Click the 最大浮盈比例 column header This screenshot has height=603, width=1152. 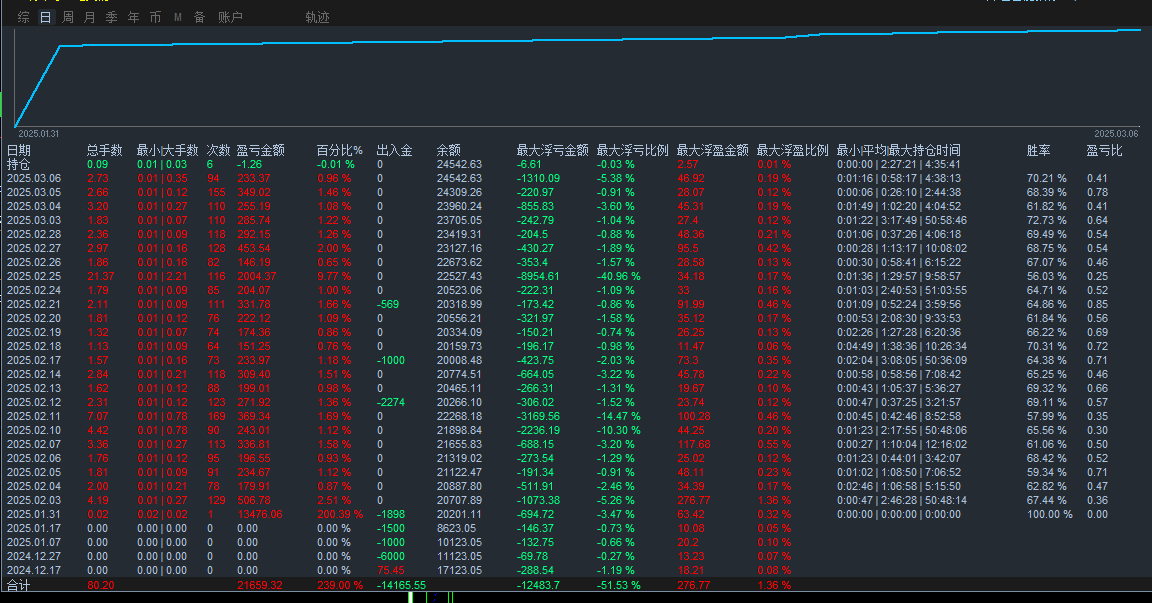tap(793, 150)
